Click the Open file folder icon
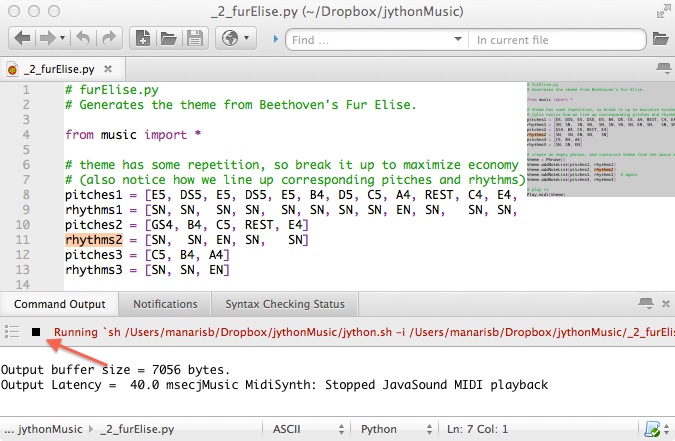The width and height of the screenshot is (675, 441). coord(169,40)
